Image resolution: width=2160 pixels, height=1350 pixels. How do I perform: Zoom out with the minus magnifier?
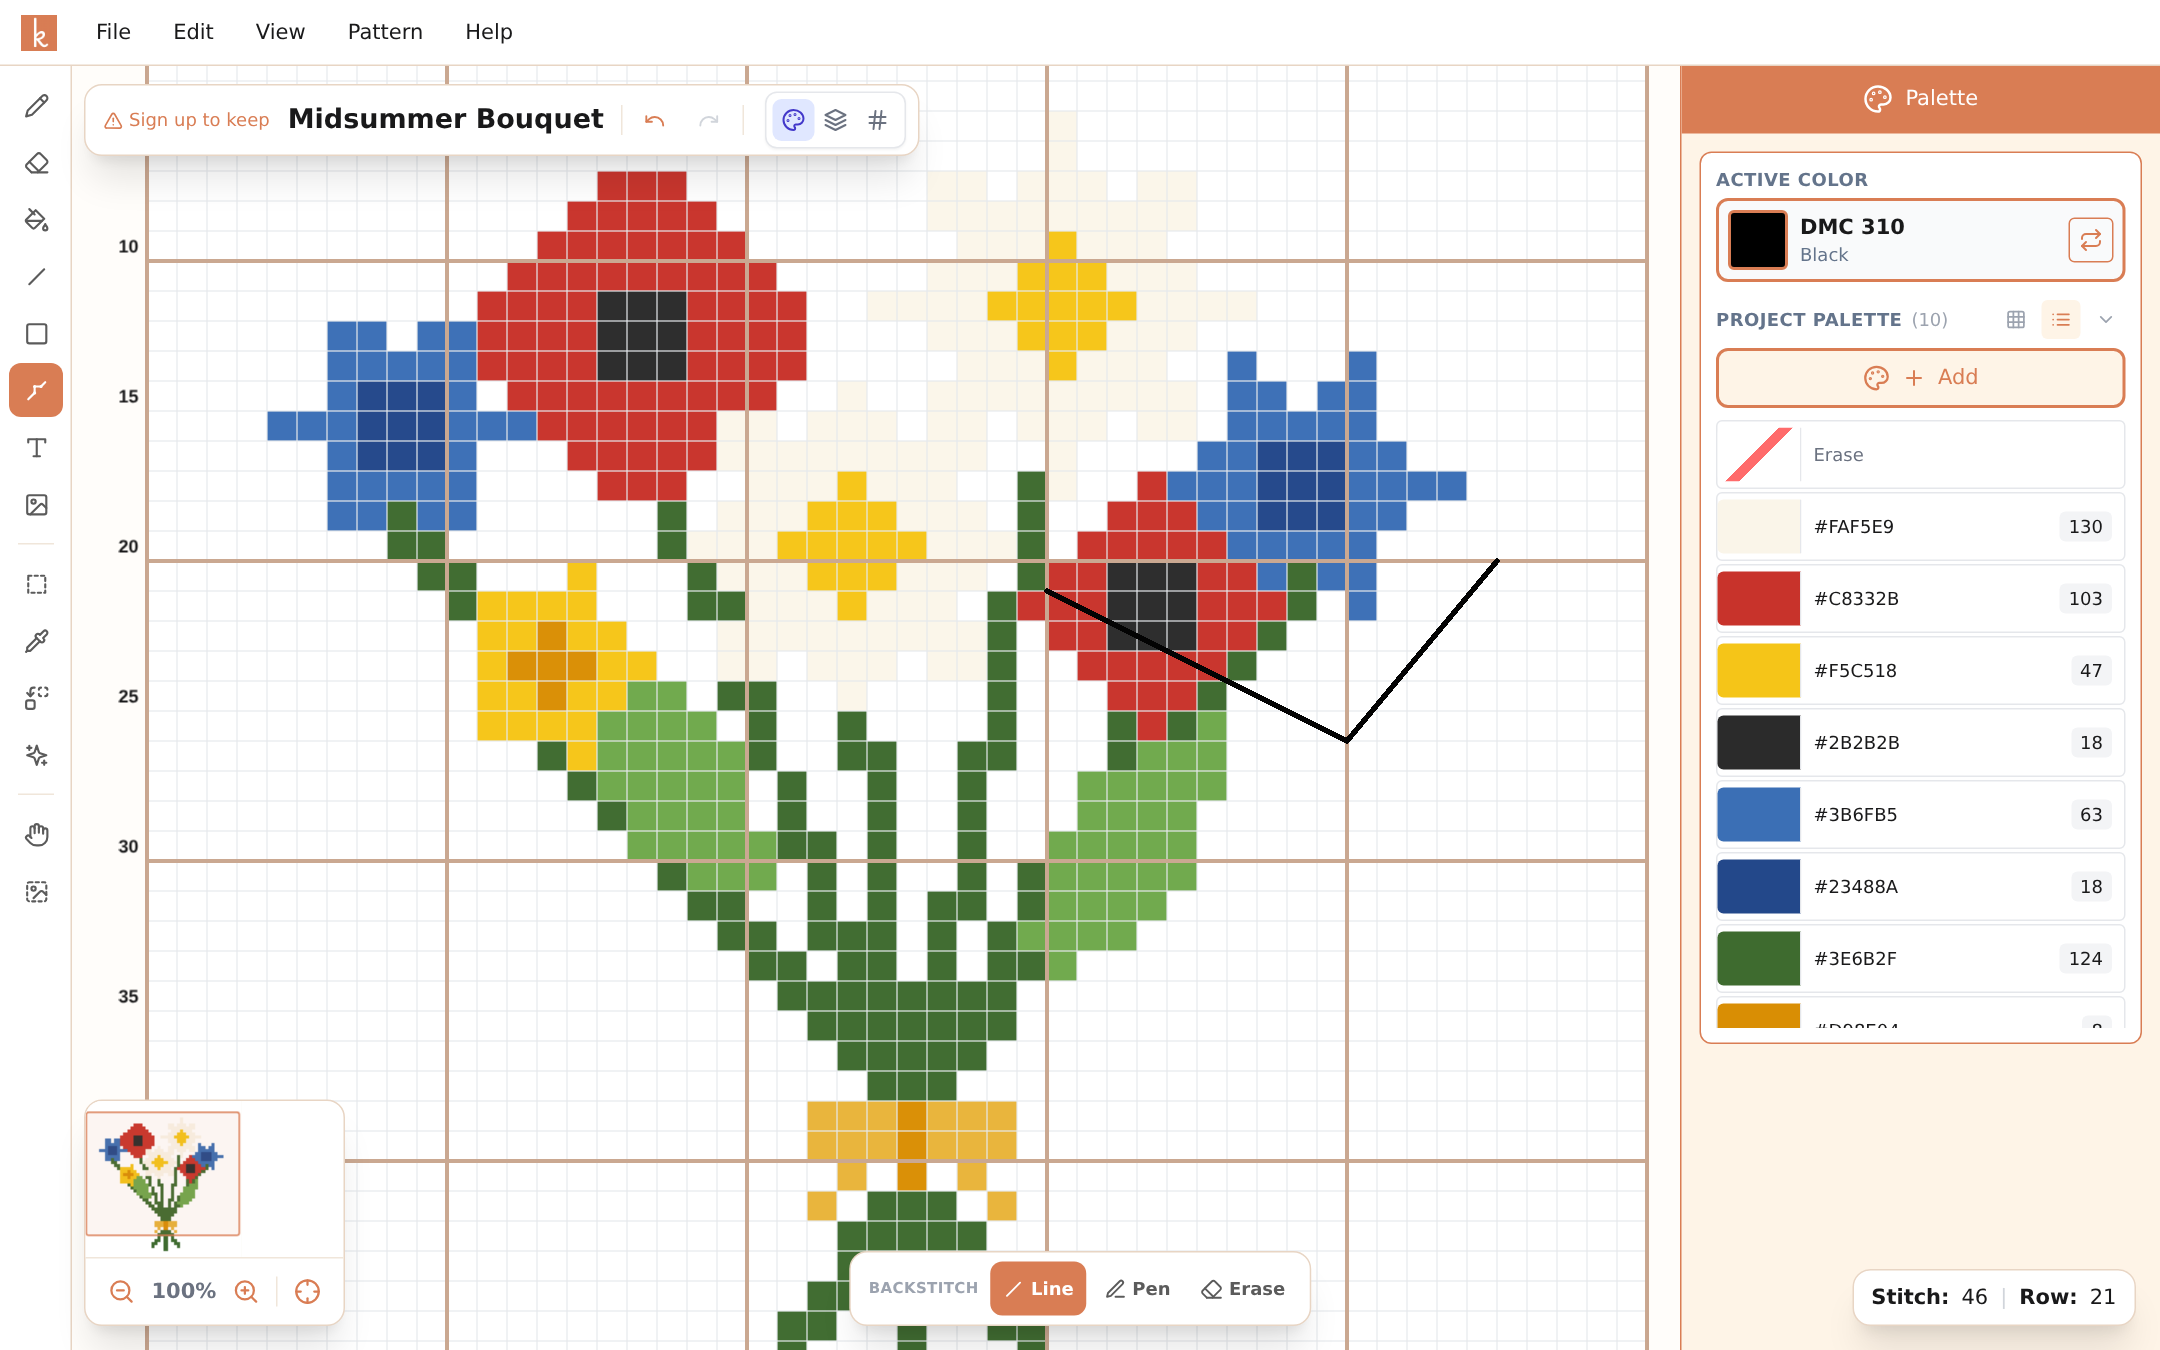[122, 1291]
